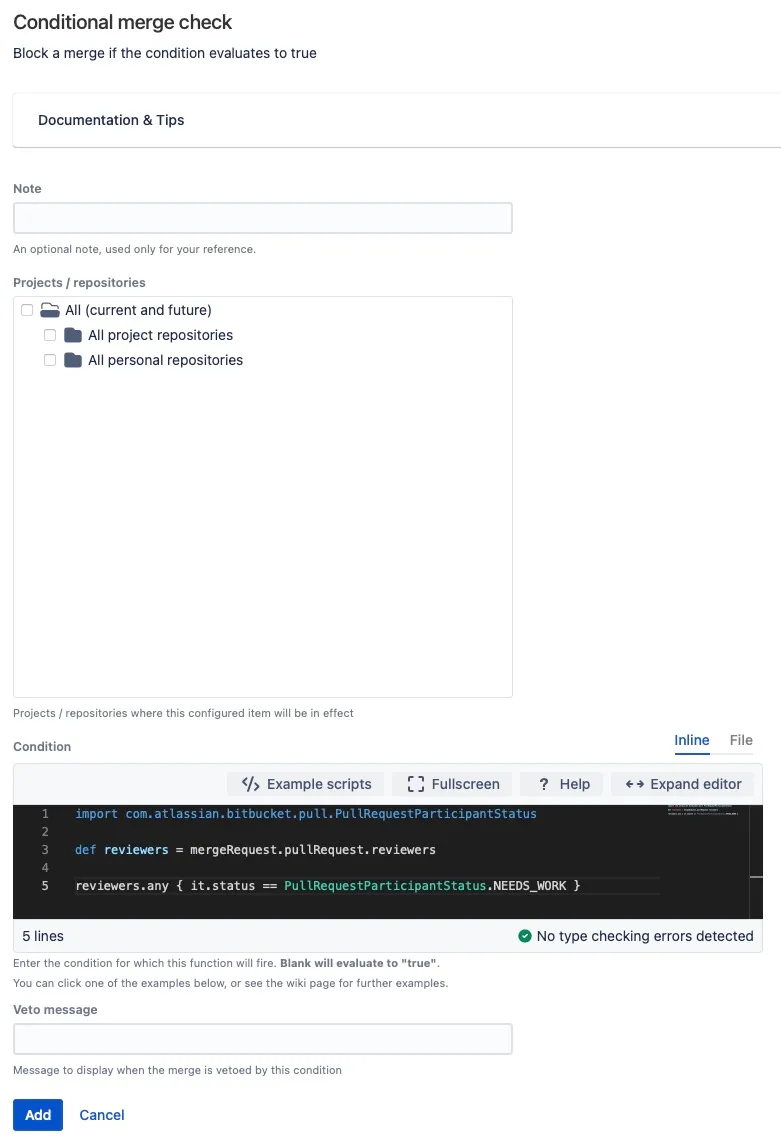The image size is (781, 1138).
Task: Switch to the File condition tab
Action: [741, 740]
